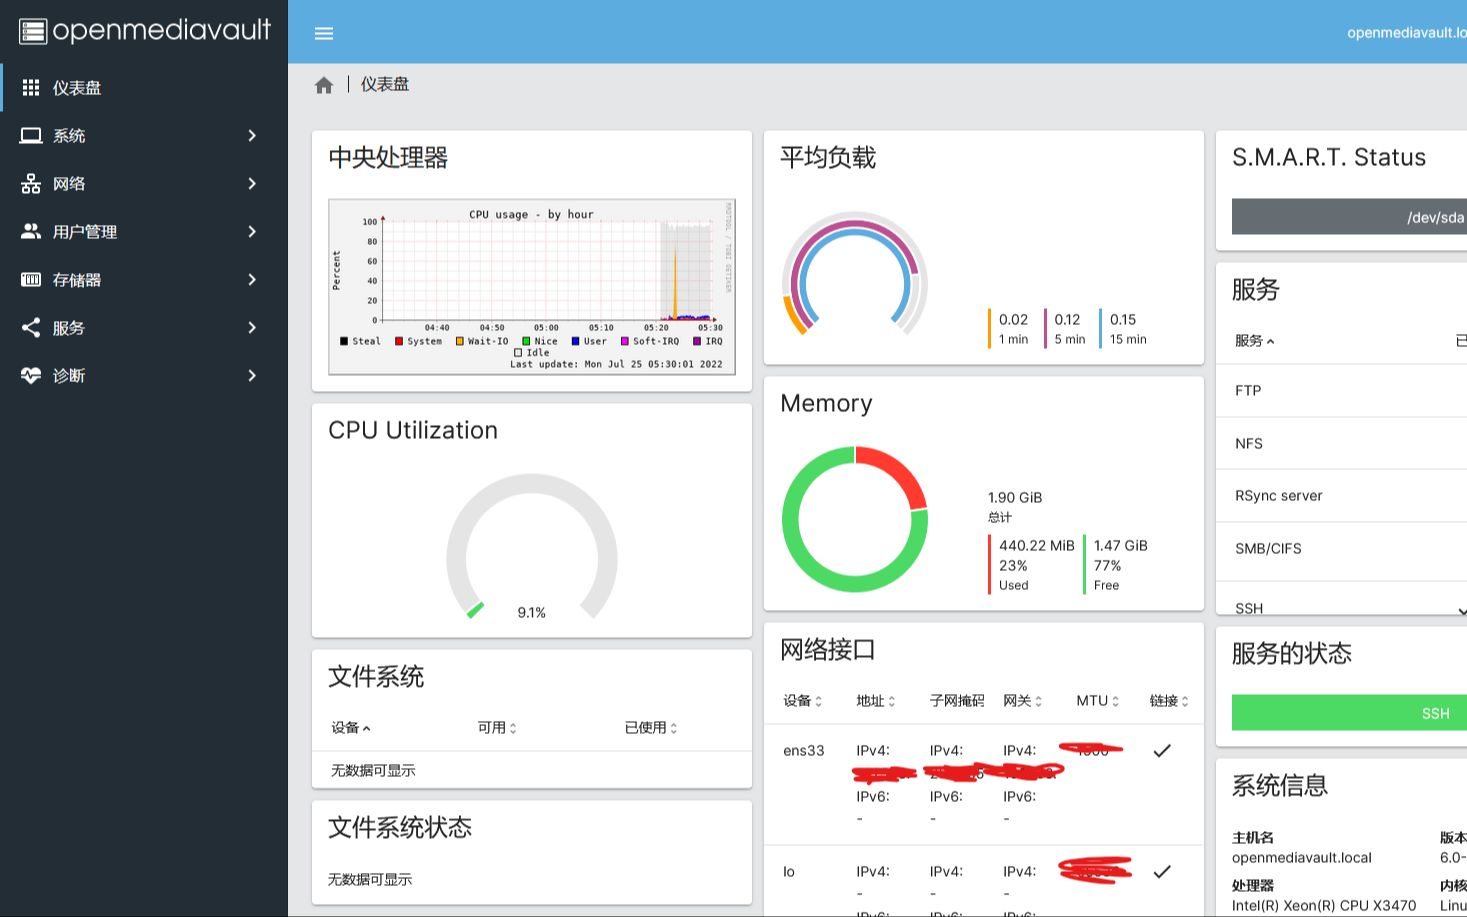Click the 1.90 GiB total memory value

pyautogui.click(x=1015, y=497)
